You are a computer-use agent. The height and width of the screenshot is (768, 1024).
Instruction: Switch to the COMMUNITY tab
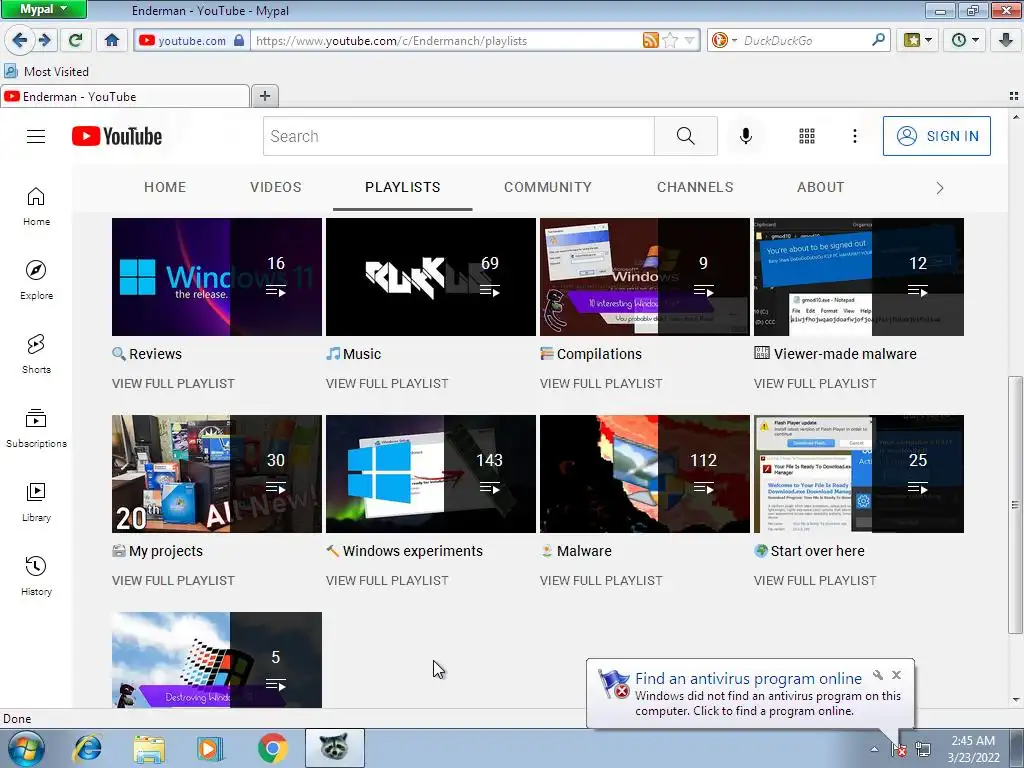[548, 187]
